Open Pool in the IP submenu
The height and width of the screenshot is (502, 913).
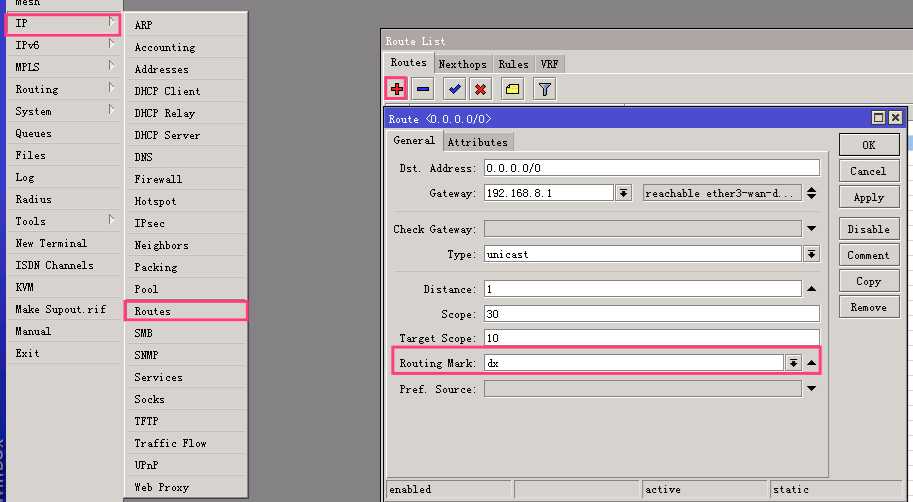186,289
